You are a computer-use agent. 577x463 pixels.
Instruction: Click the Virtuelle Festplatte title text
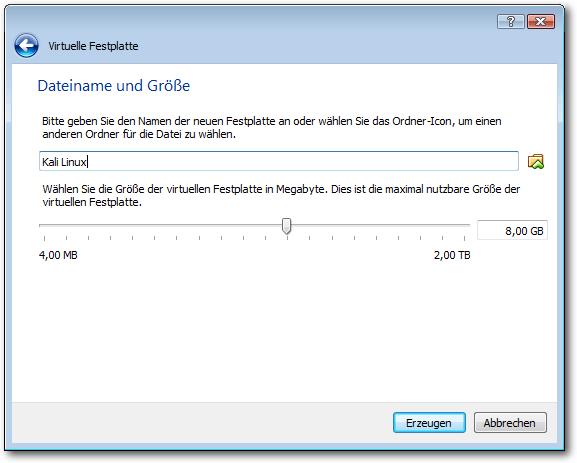click(x=93, y=46)
